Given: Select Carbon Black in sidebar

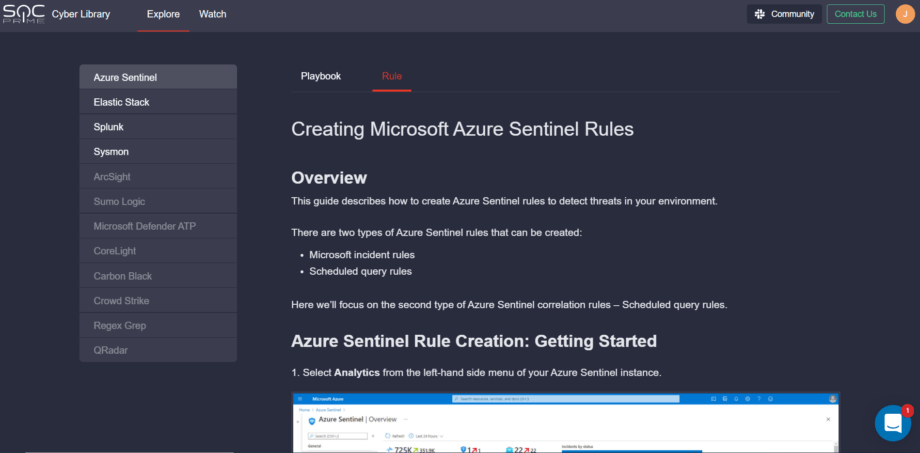Looking at the screenshot, I should pos(158,276).
